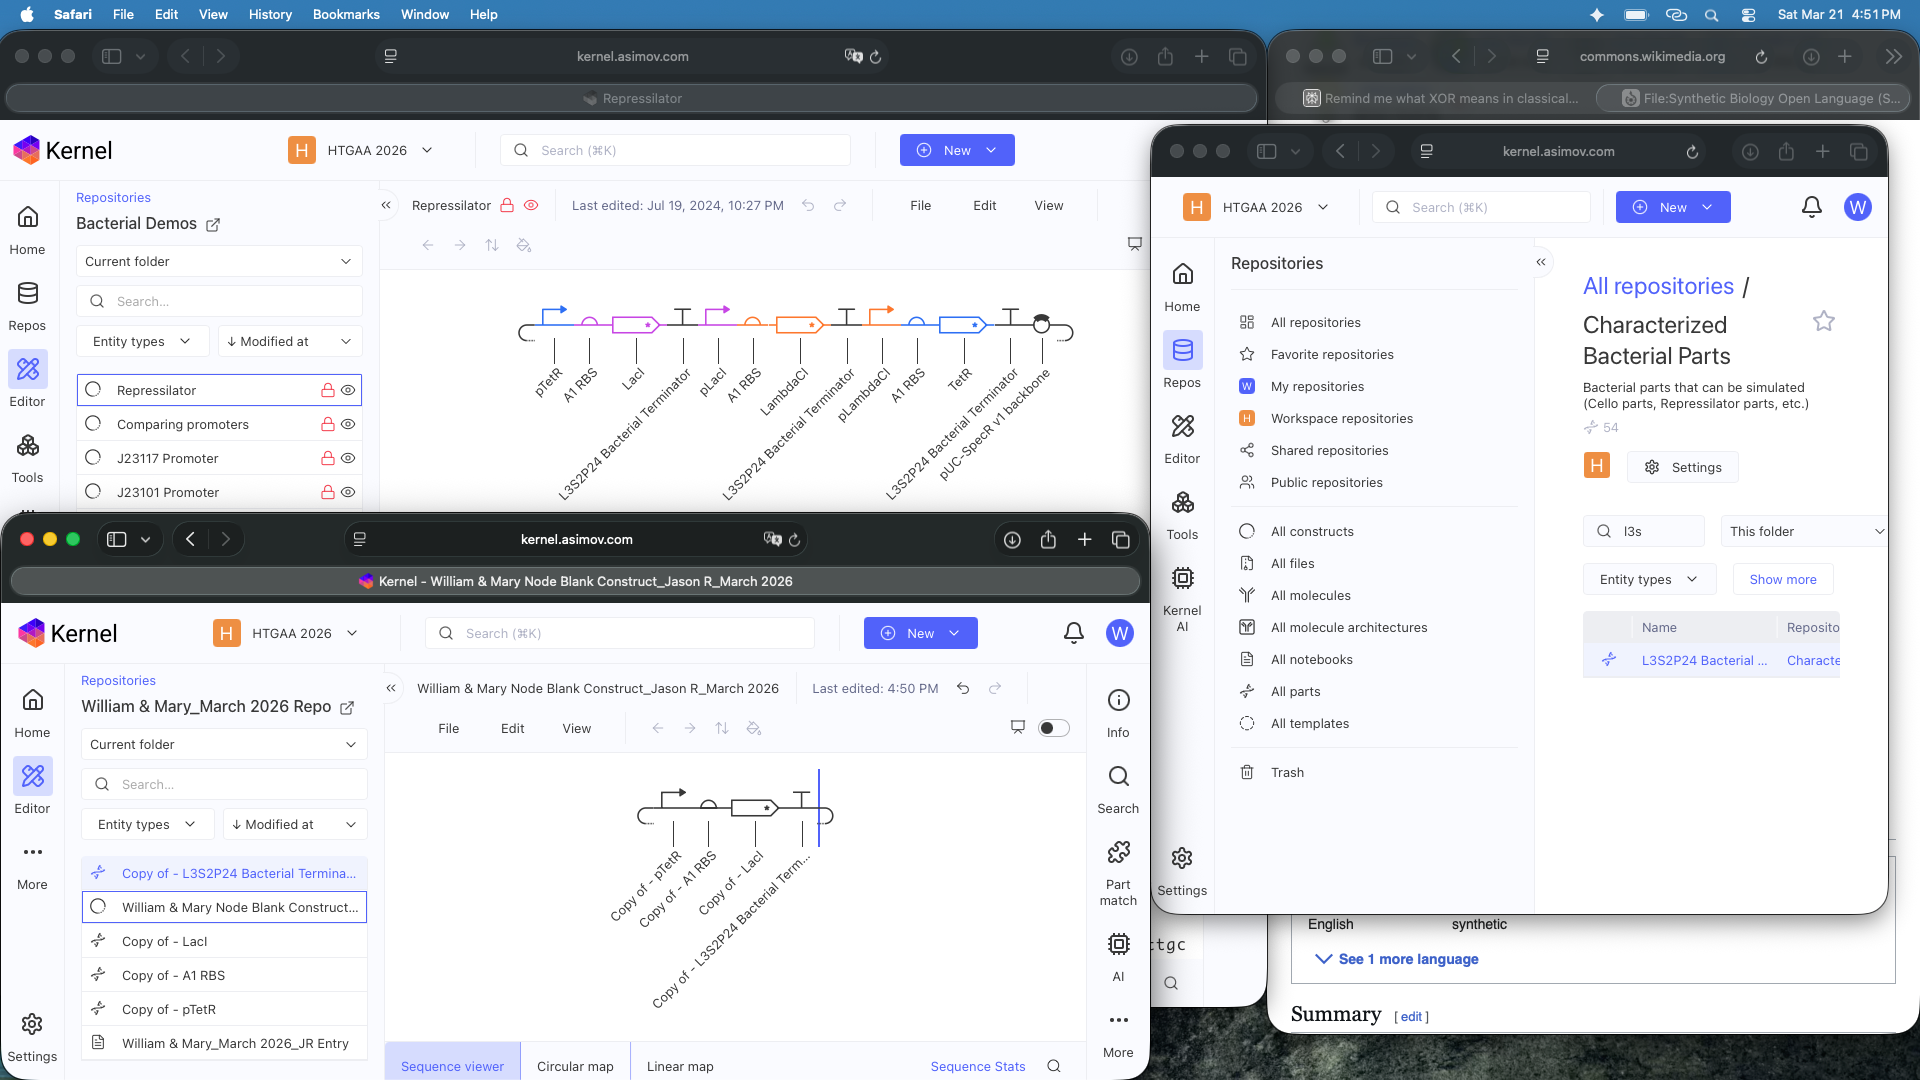Switch to the Circular map tab
Viewport: 1920px width, 1080px height.
tap(575, 1066)
